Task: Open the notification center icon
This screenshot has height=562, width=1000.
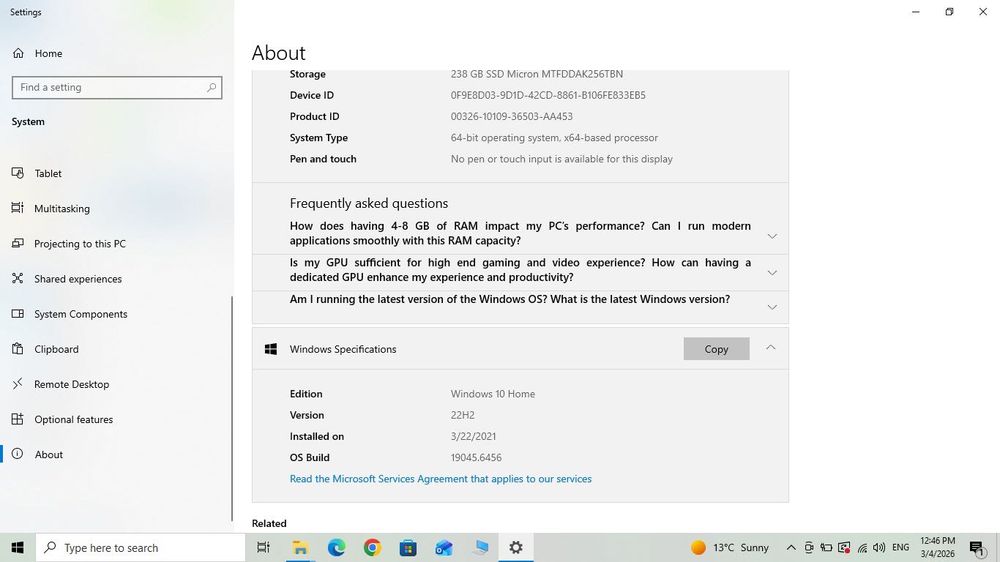Action: coord(977,548)
